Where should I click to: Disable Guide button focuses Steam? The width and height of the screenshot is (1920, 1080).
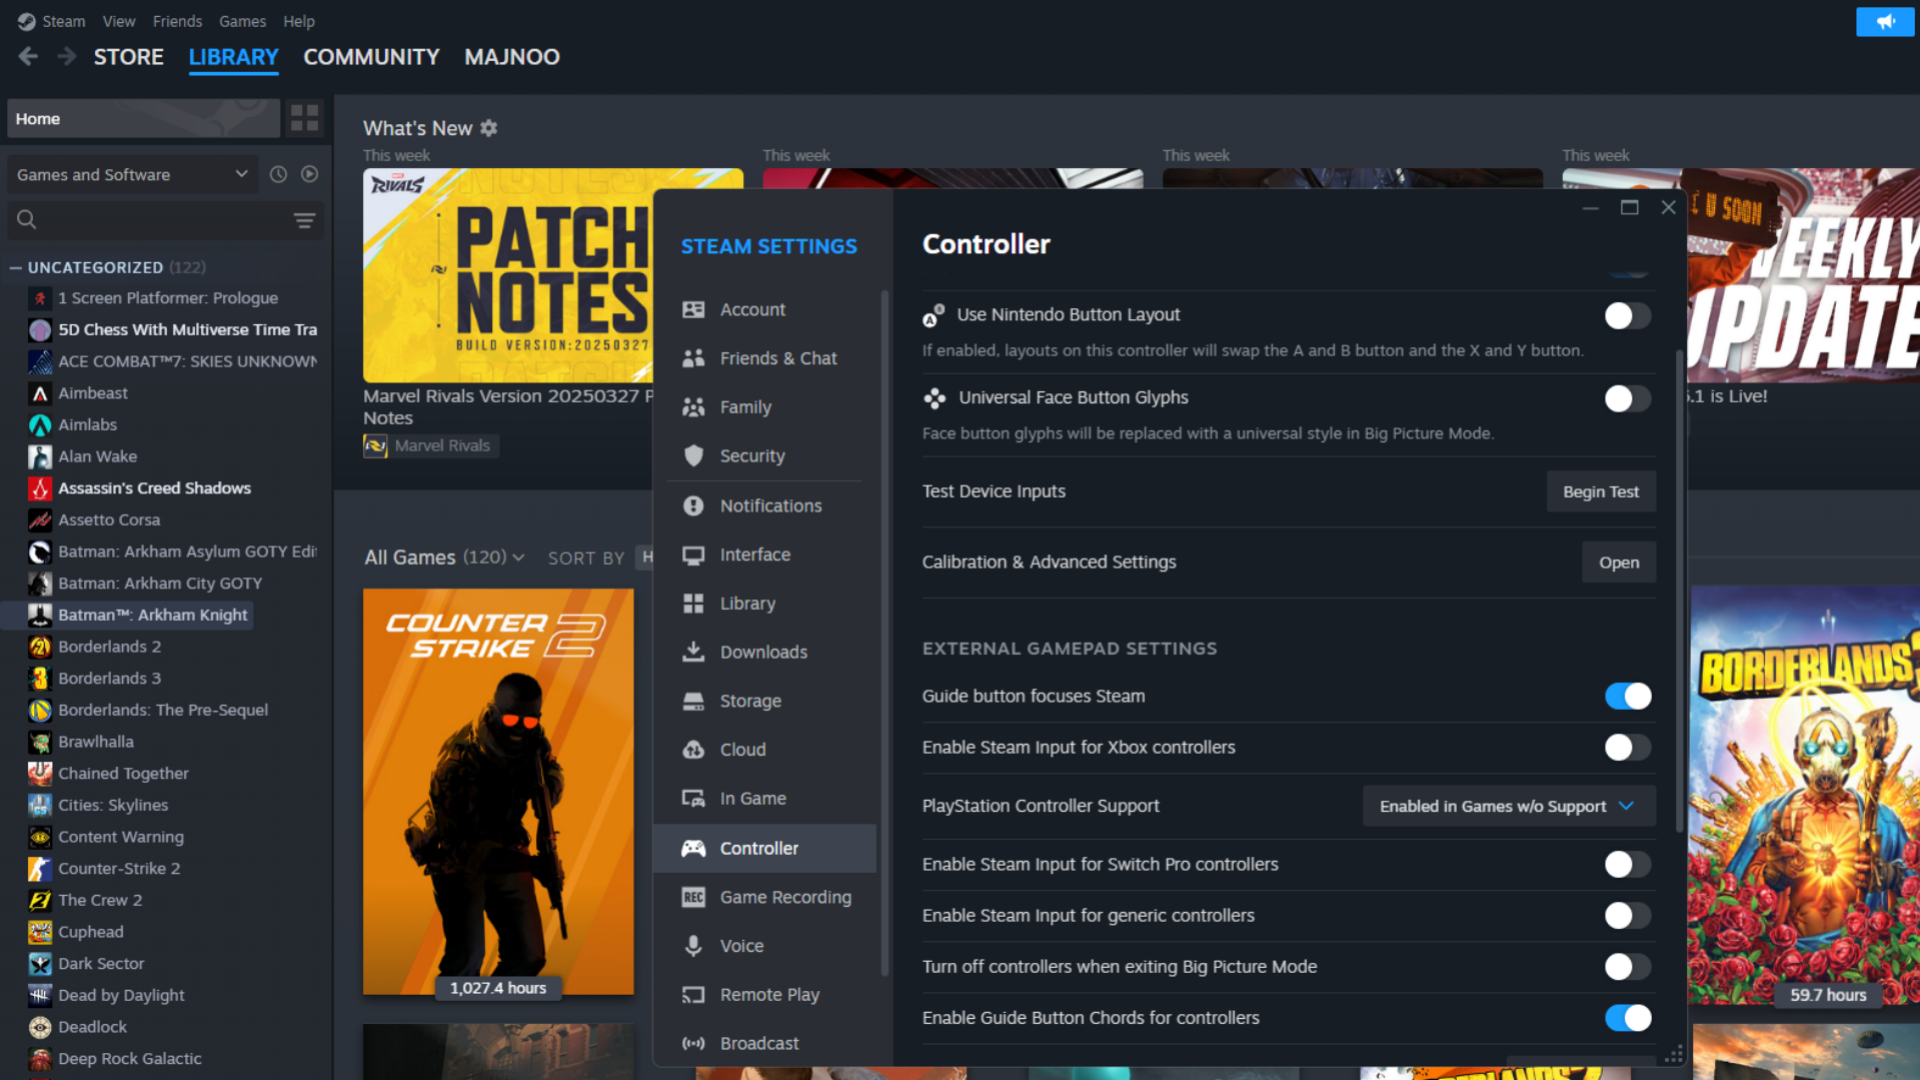1627,696
